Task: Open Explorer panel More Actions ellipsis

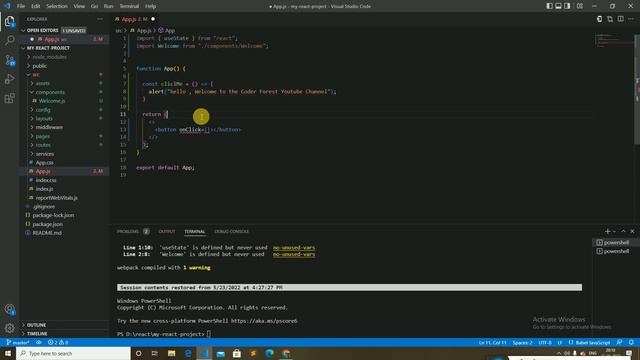Action: coord(100,19)
